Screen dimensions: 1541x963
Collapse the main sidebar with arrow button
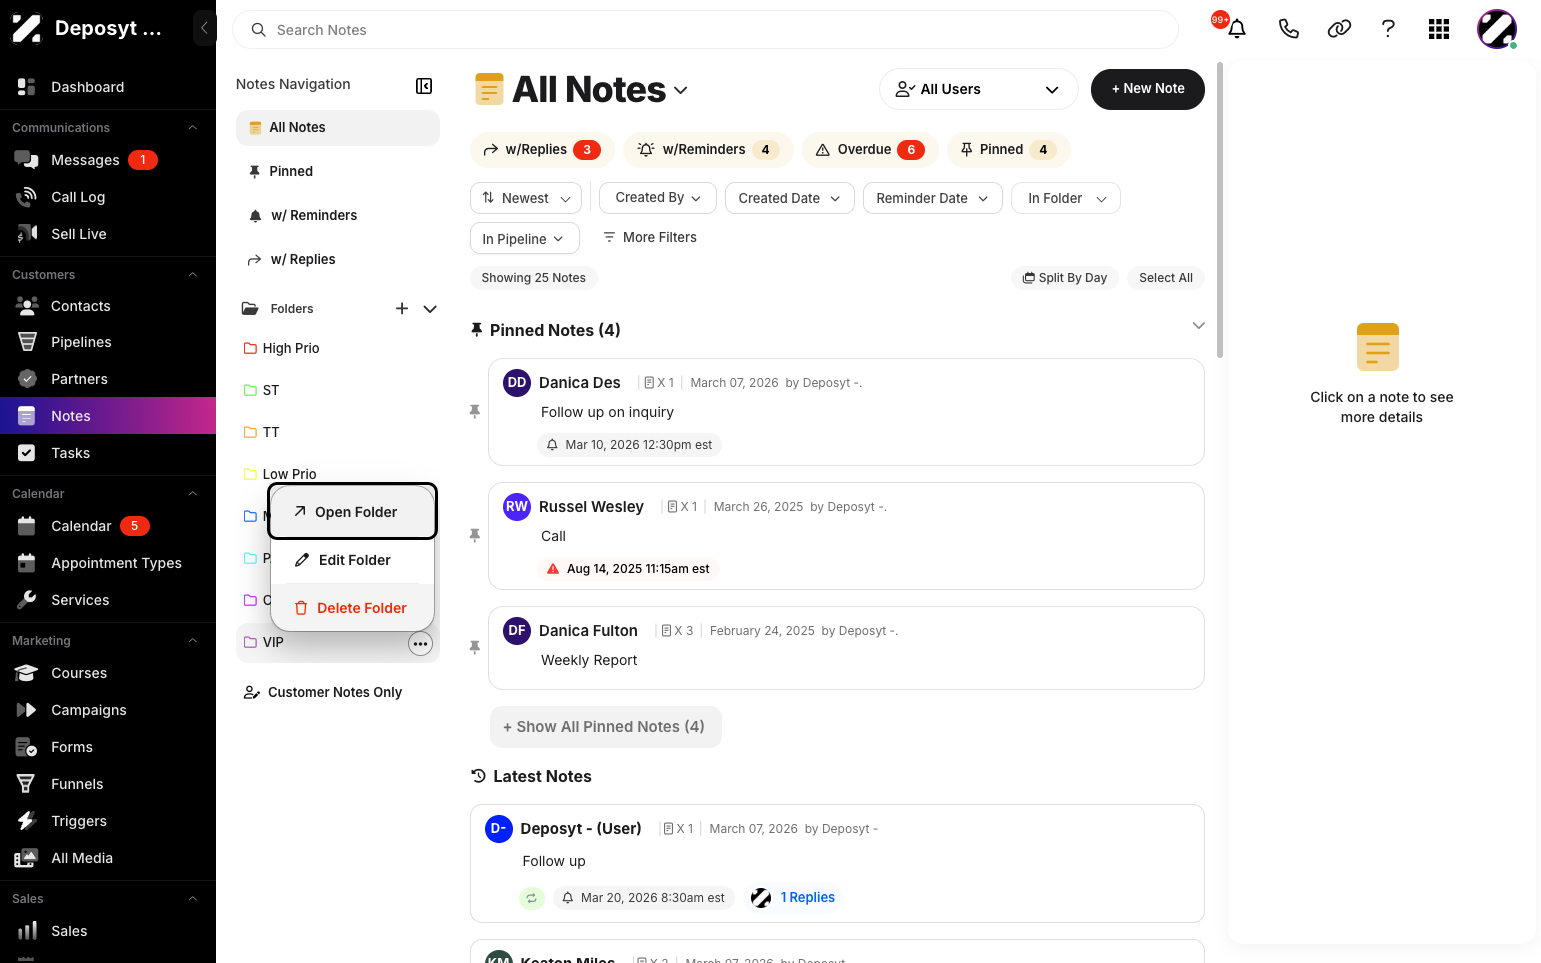click(204, 28)
